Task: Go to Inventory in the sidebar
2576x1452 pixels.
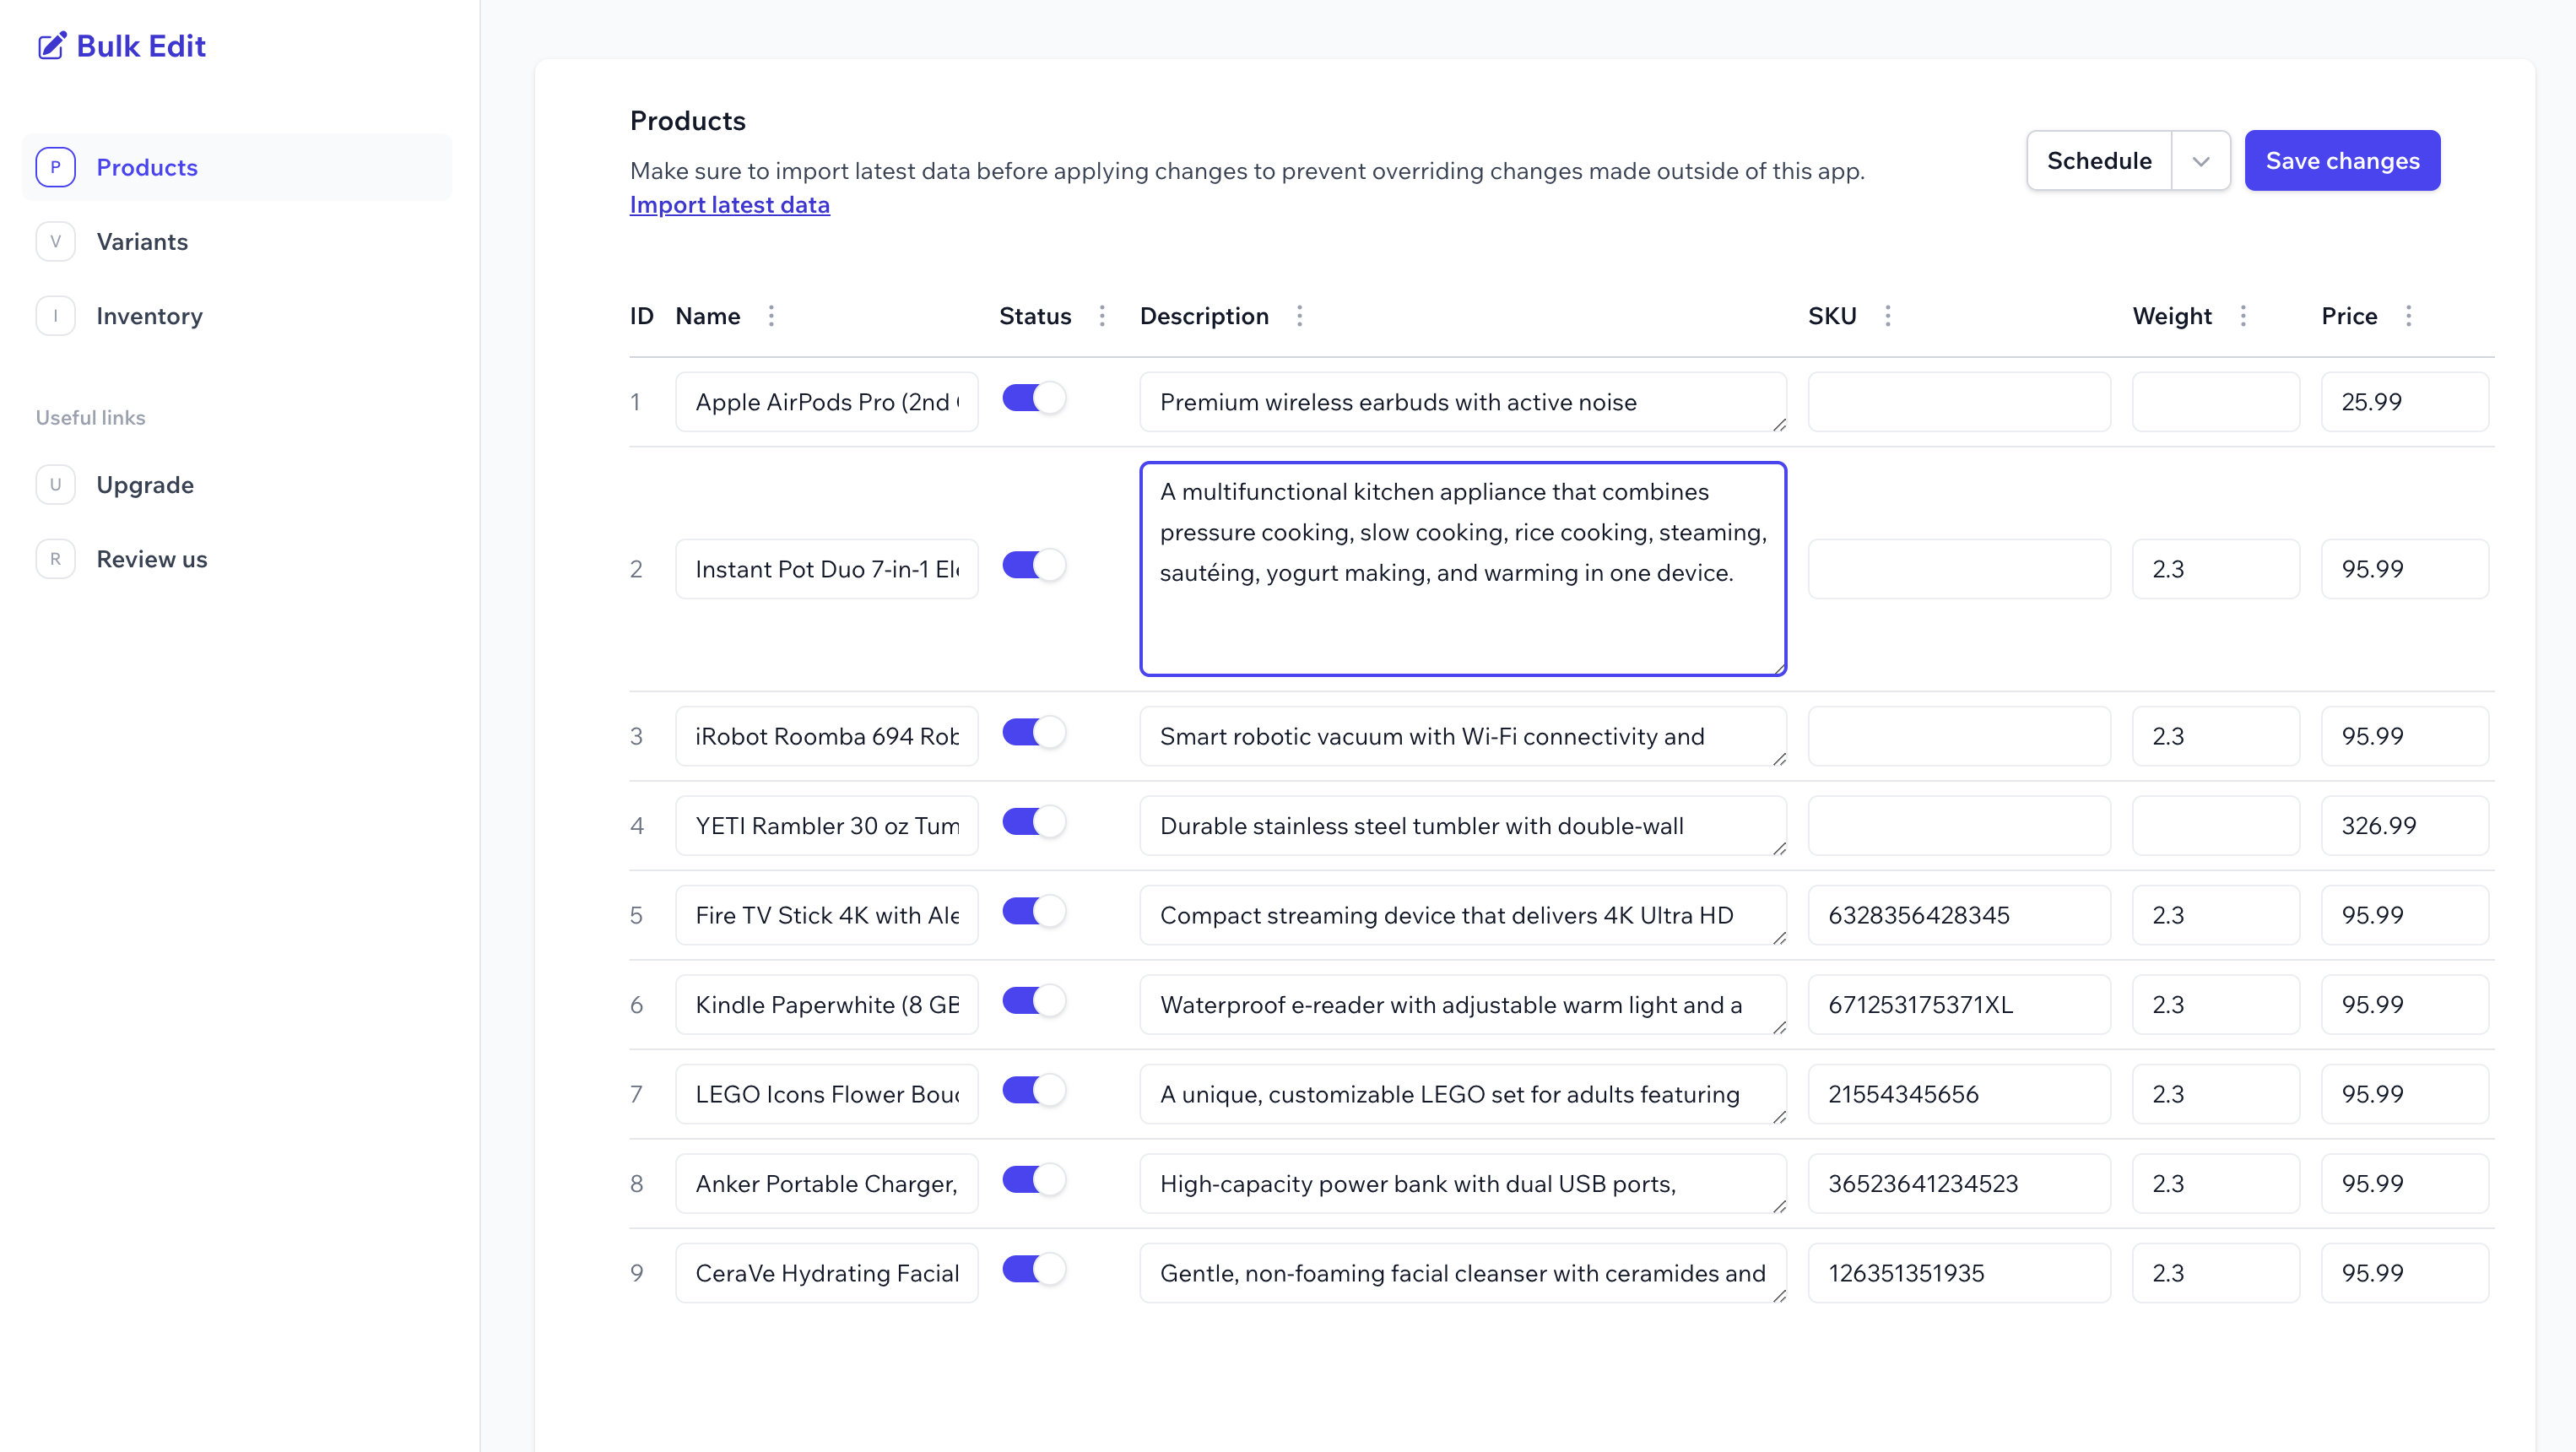Action: 237,316
